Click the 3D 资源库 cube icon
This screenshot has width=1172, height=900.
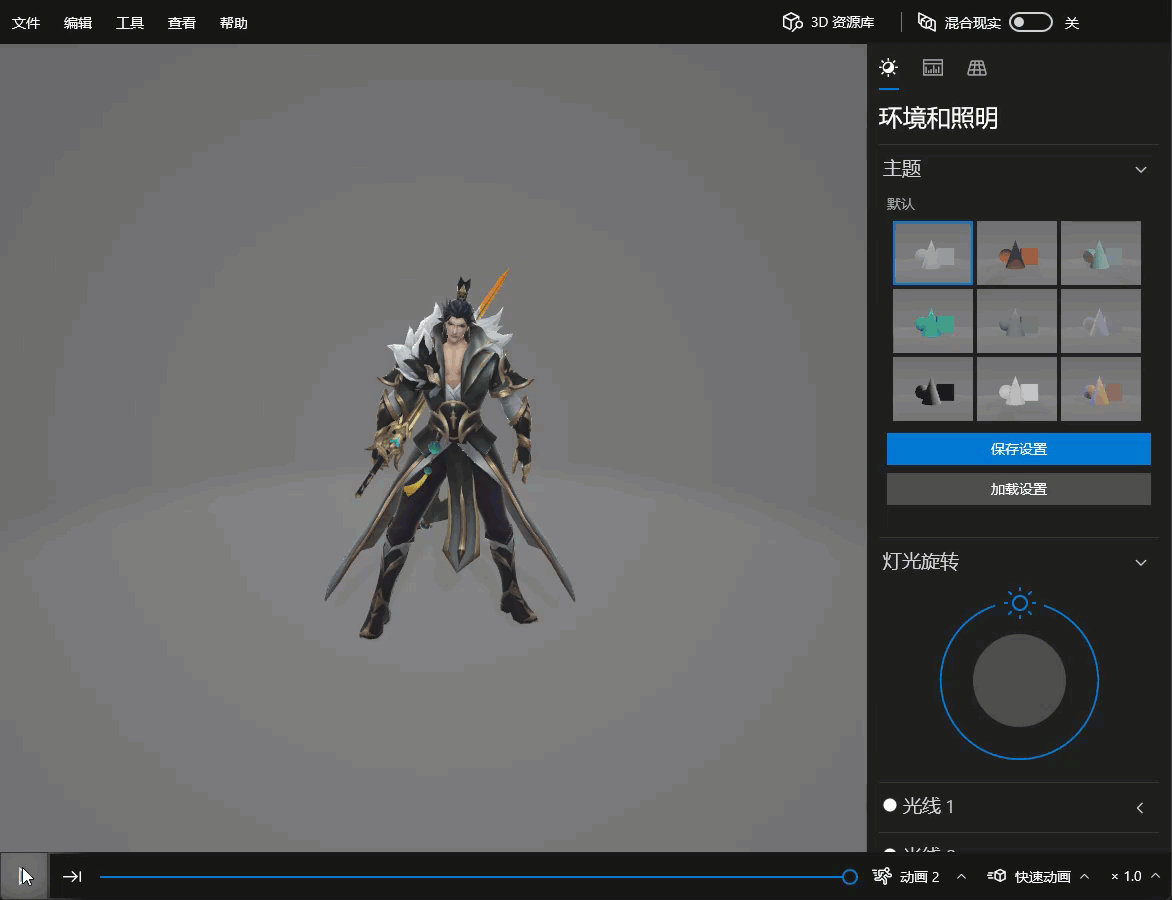tap(792, 22)
